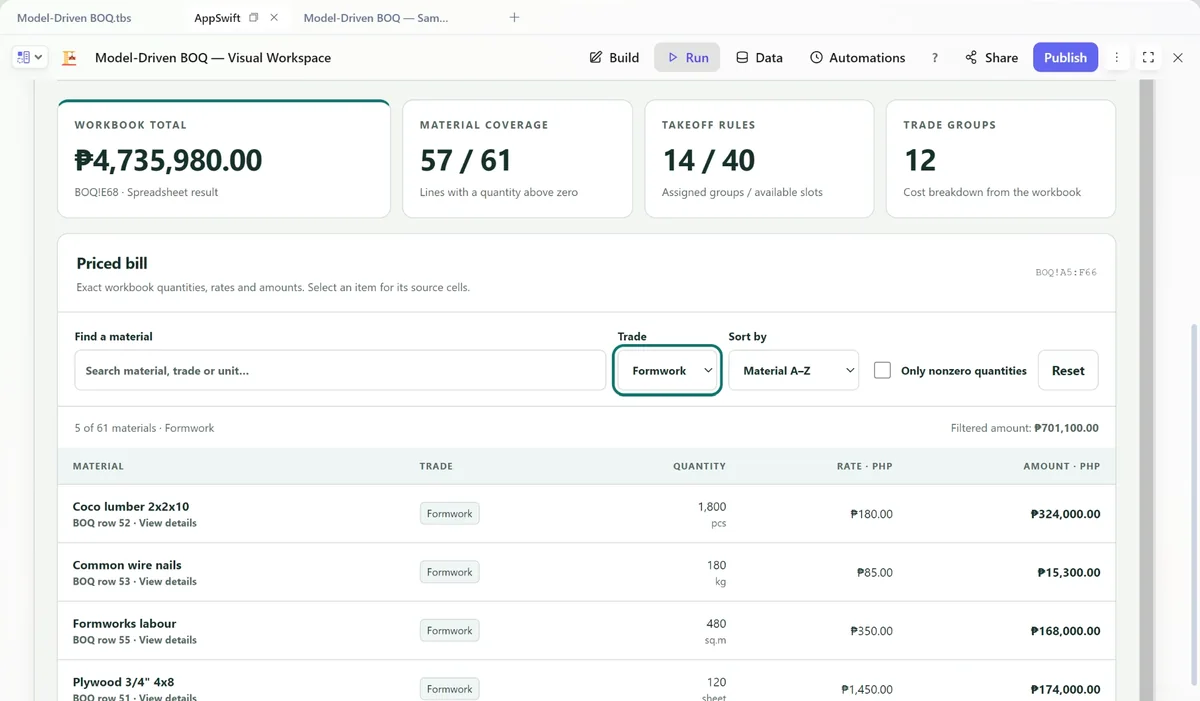Click the BOQ!A5:F66 range reference
Viewport: 1200px width, 701px height.
tap(1066, 272)
